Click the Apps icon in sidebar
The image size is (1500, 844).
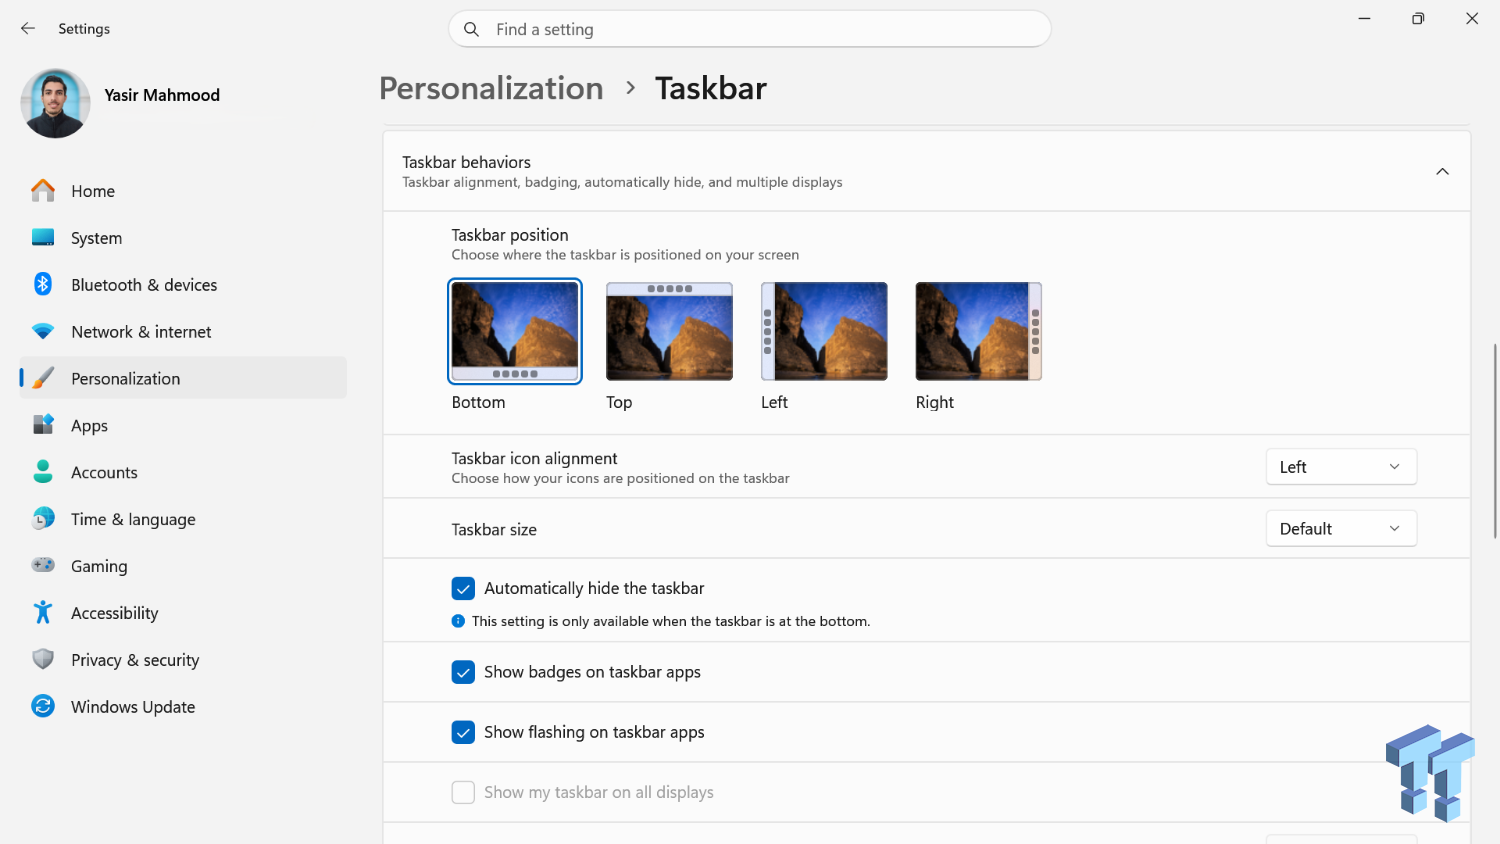click(43, 425)
